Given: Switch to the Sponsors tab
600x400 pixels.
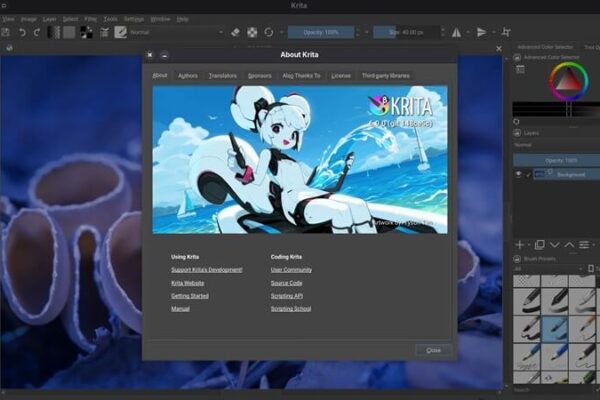Looking at the screenshot, I should [259, 76].
